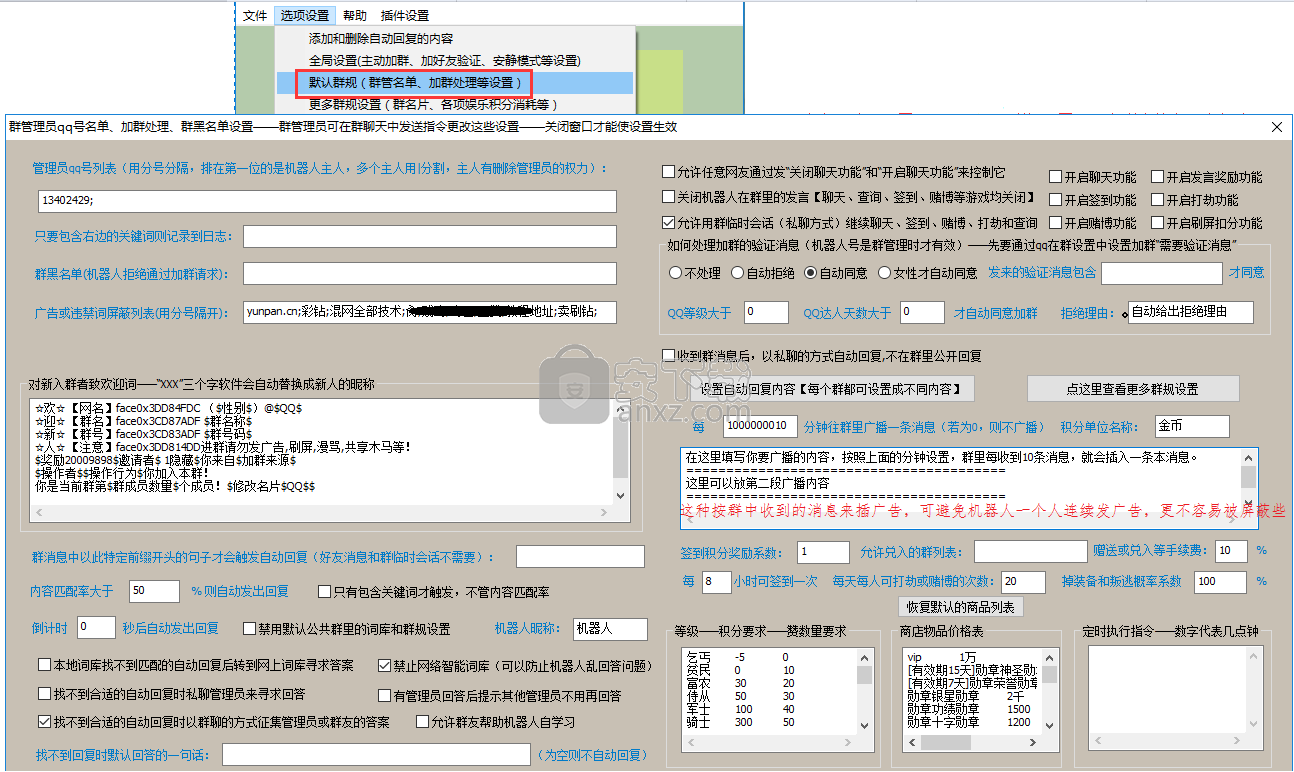Click the 允许兑入的群列表 field
This screenshot has width=1294, height=772.
[x=1030, y=551]
